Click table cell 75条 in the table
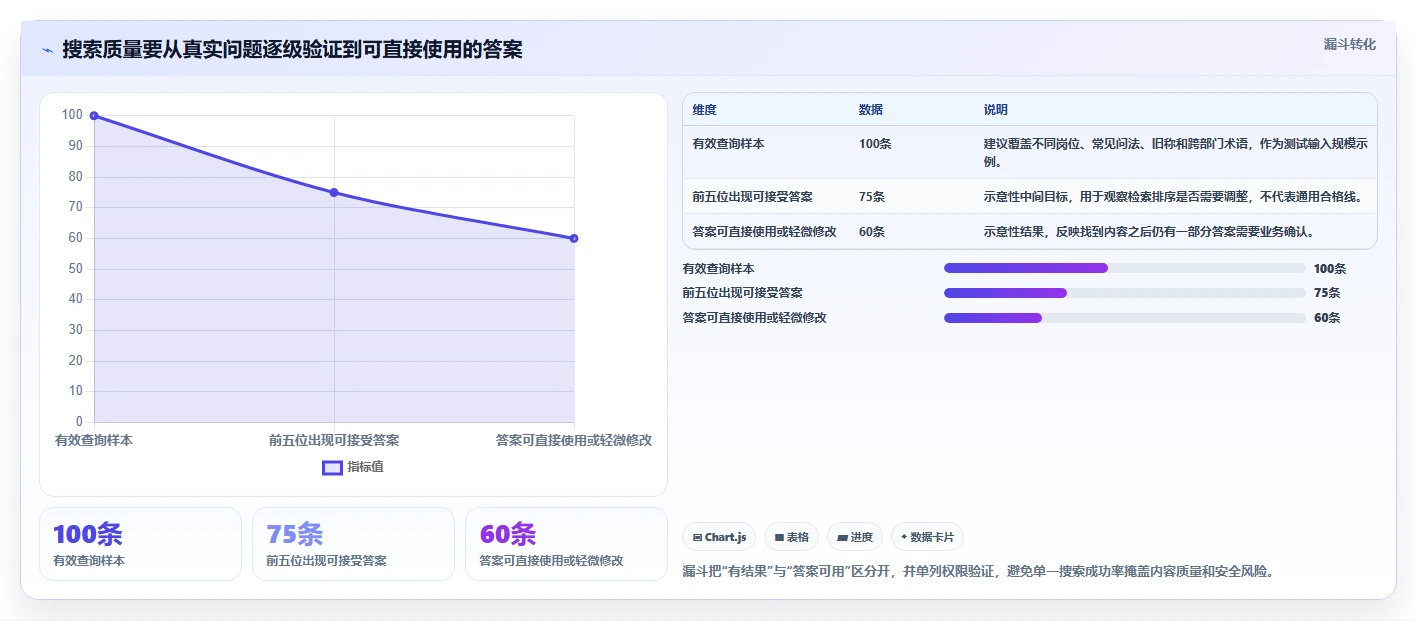The height and width of the screenshot is (621, 1417). [872, 197]
